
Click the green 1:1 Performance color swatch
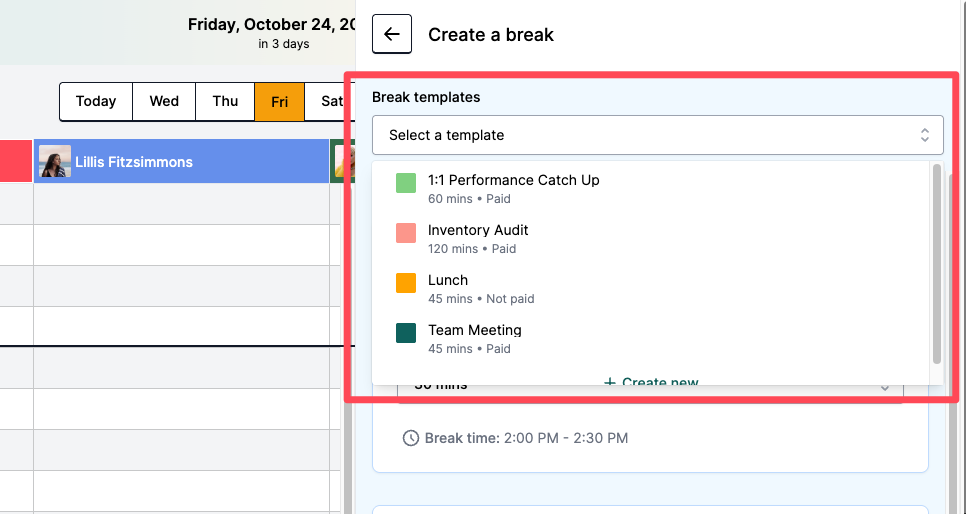point(406,183)
